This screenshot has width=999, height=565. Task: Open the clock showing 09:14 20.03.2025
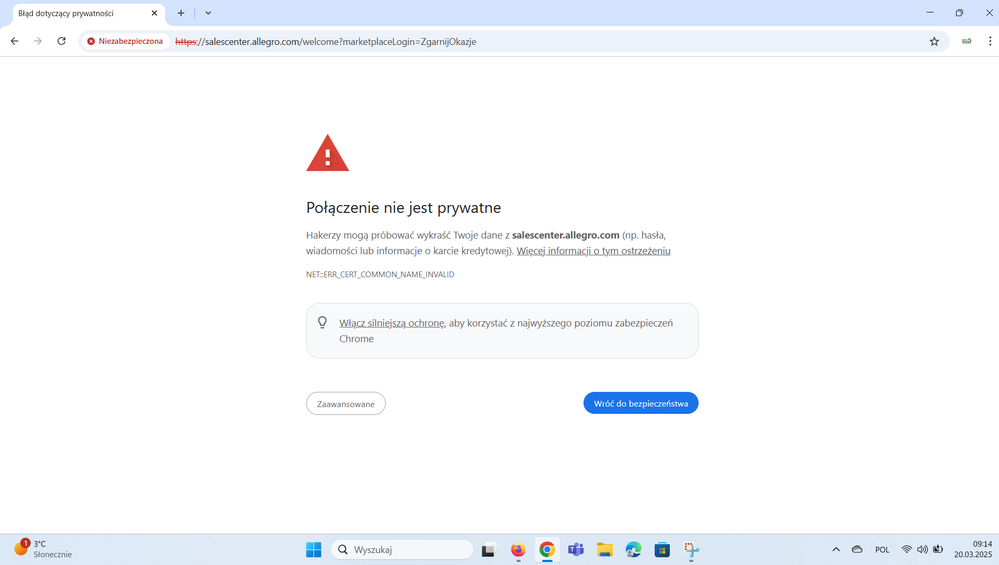(x=973, y=549)
